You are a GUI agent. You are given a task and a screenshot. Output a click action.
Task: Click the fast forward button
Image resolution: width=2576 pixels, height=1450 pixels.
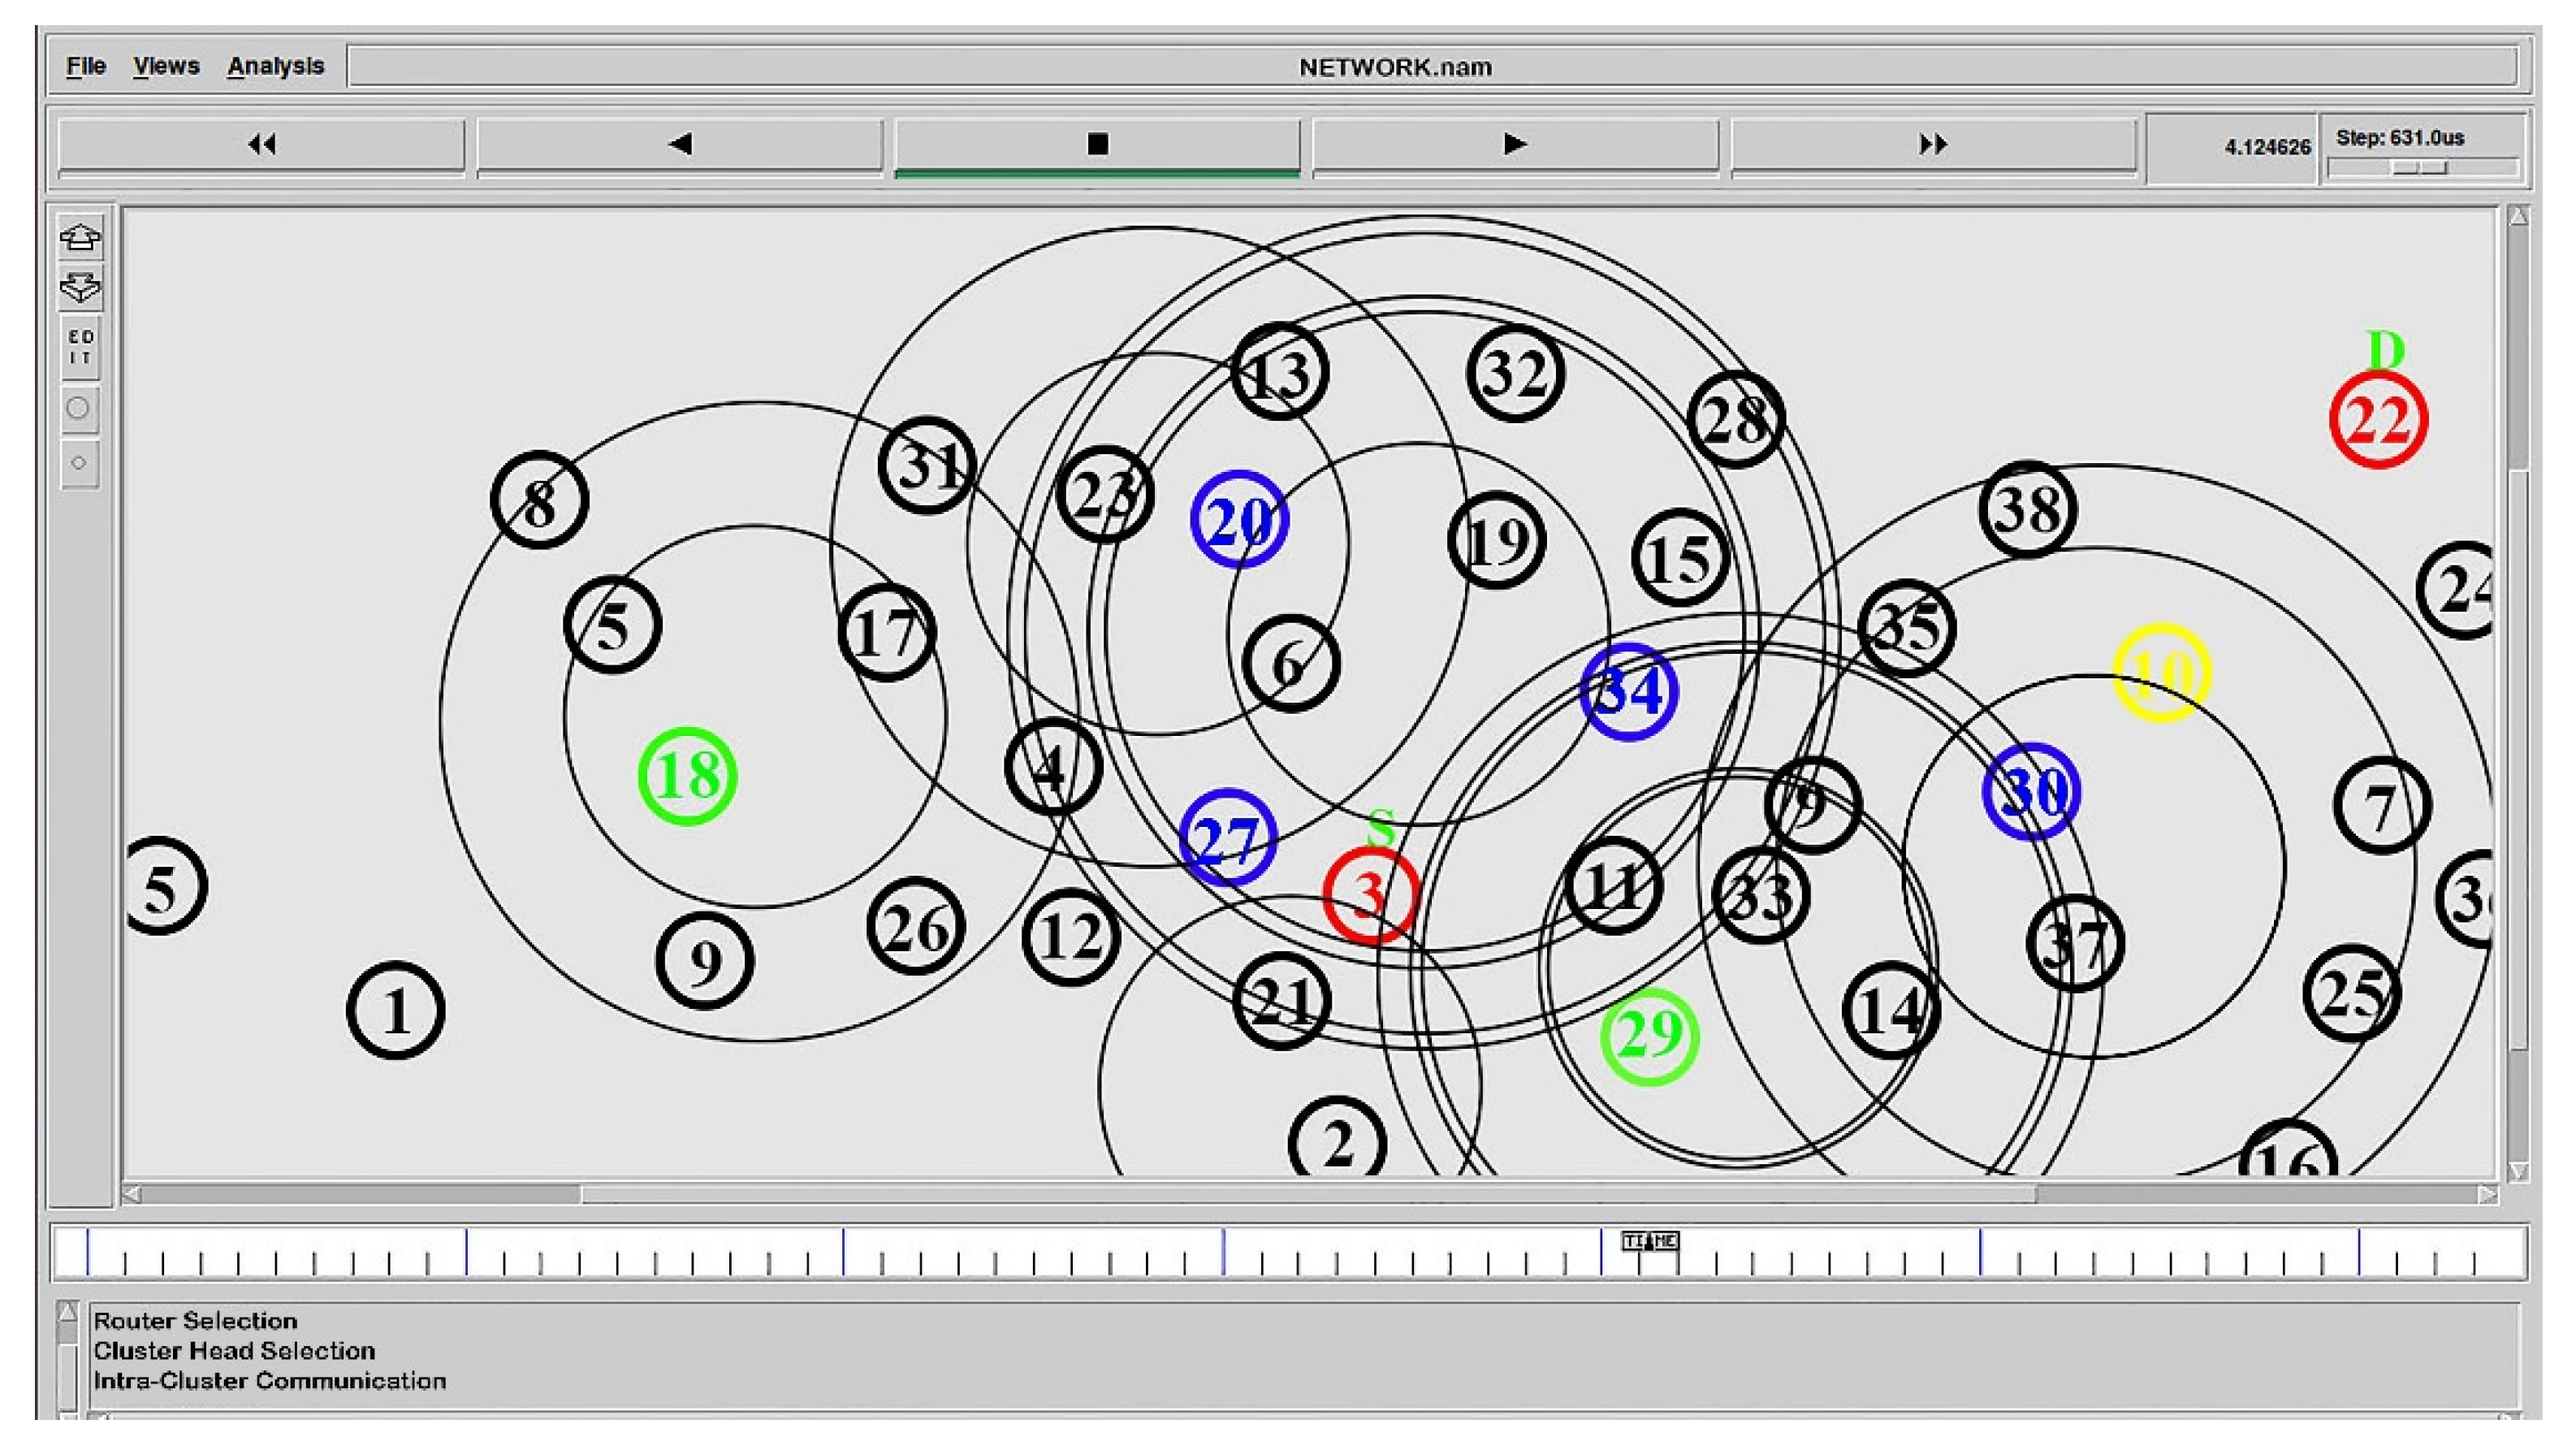(1932, 145)
